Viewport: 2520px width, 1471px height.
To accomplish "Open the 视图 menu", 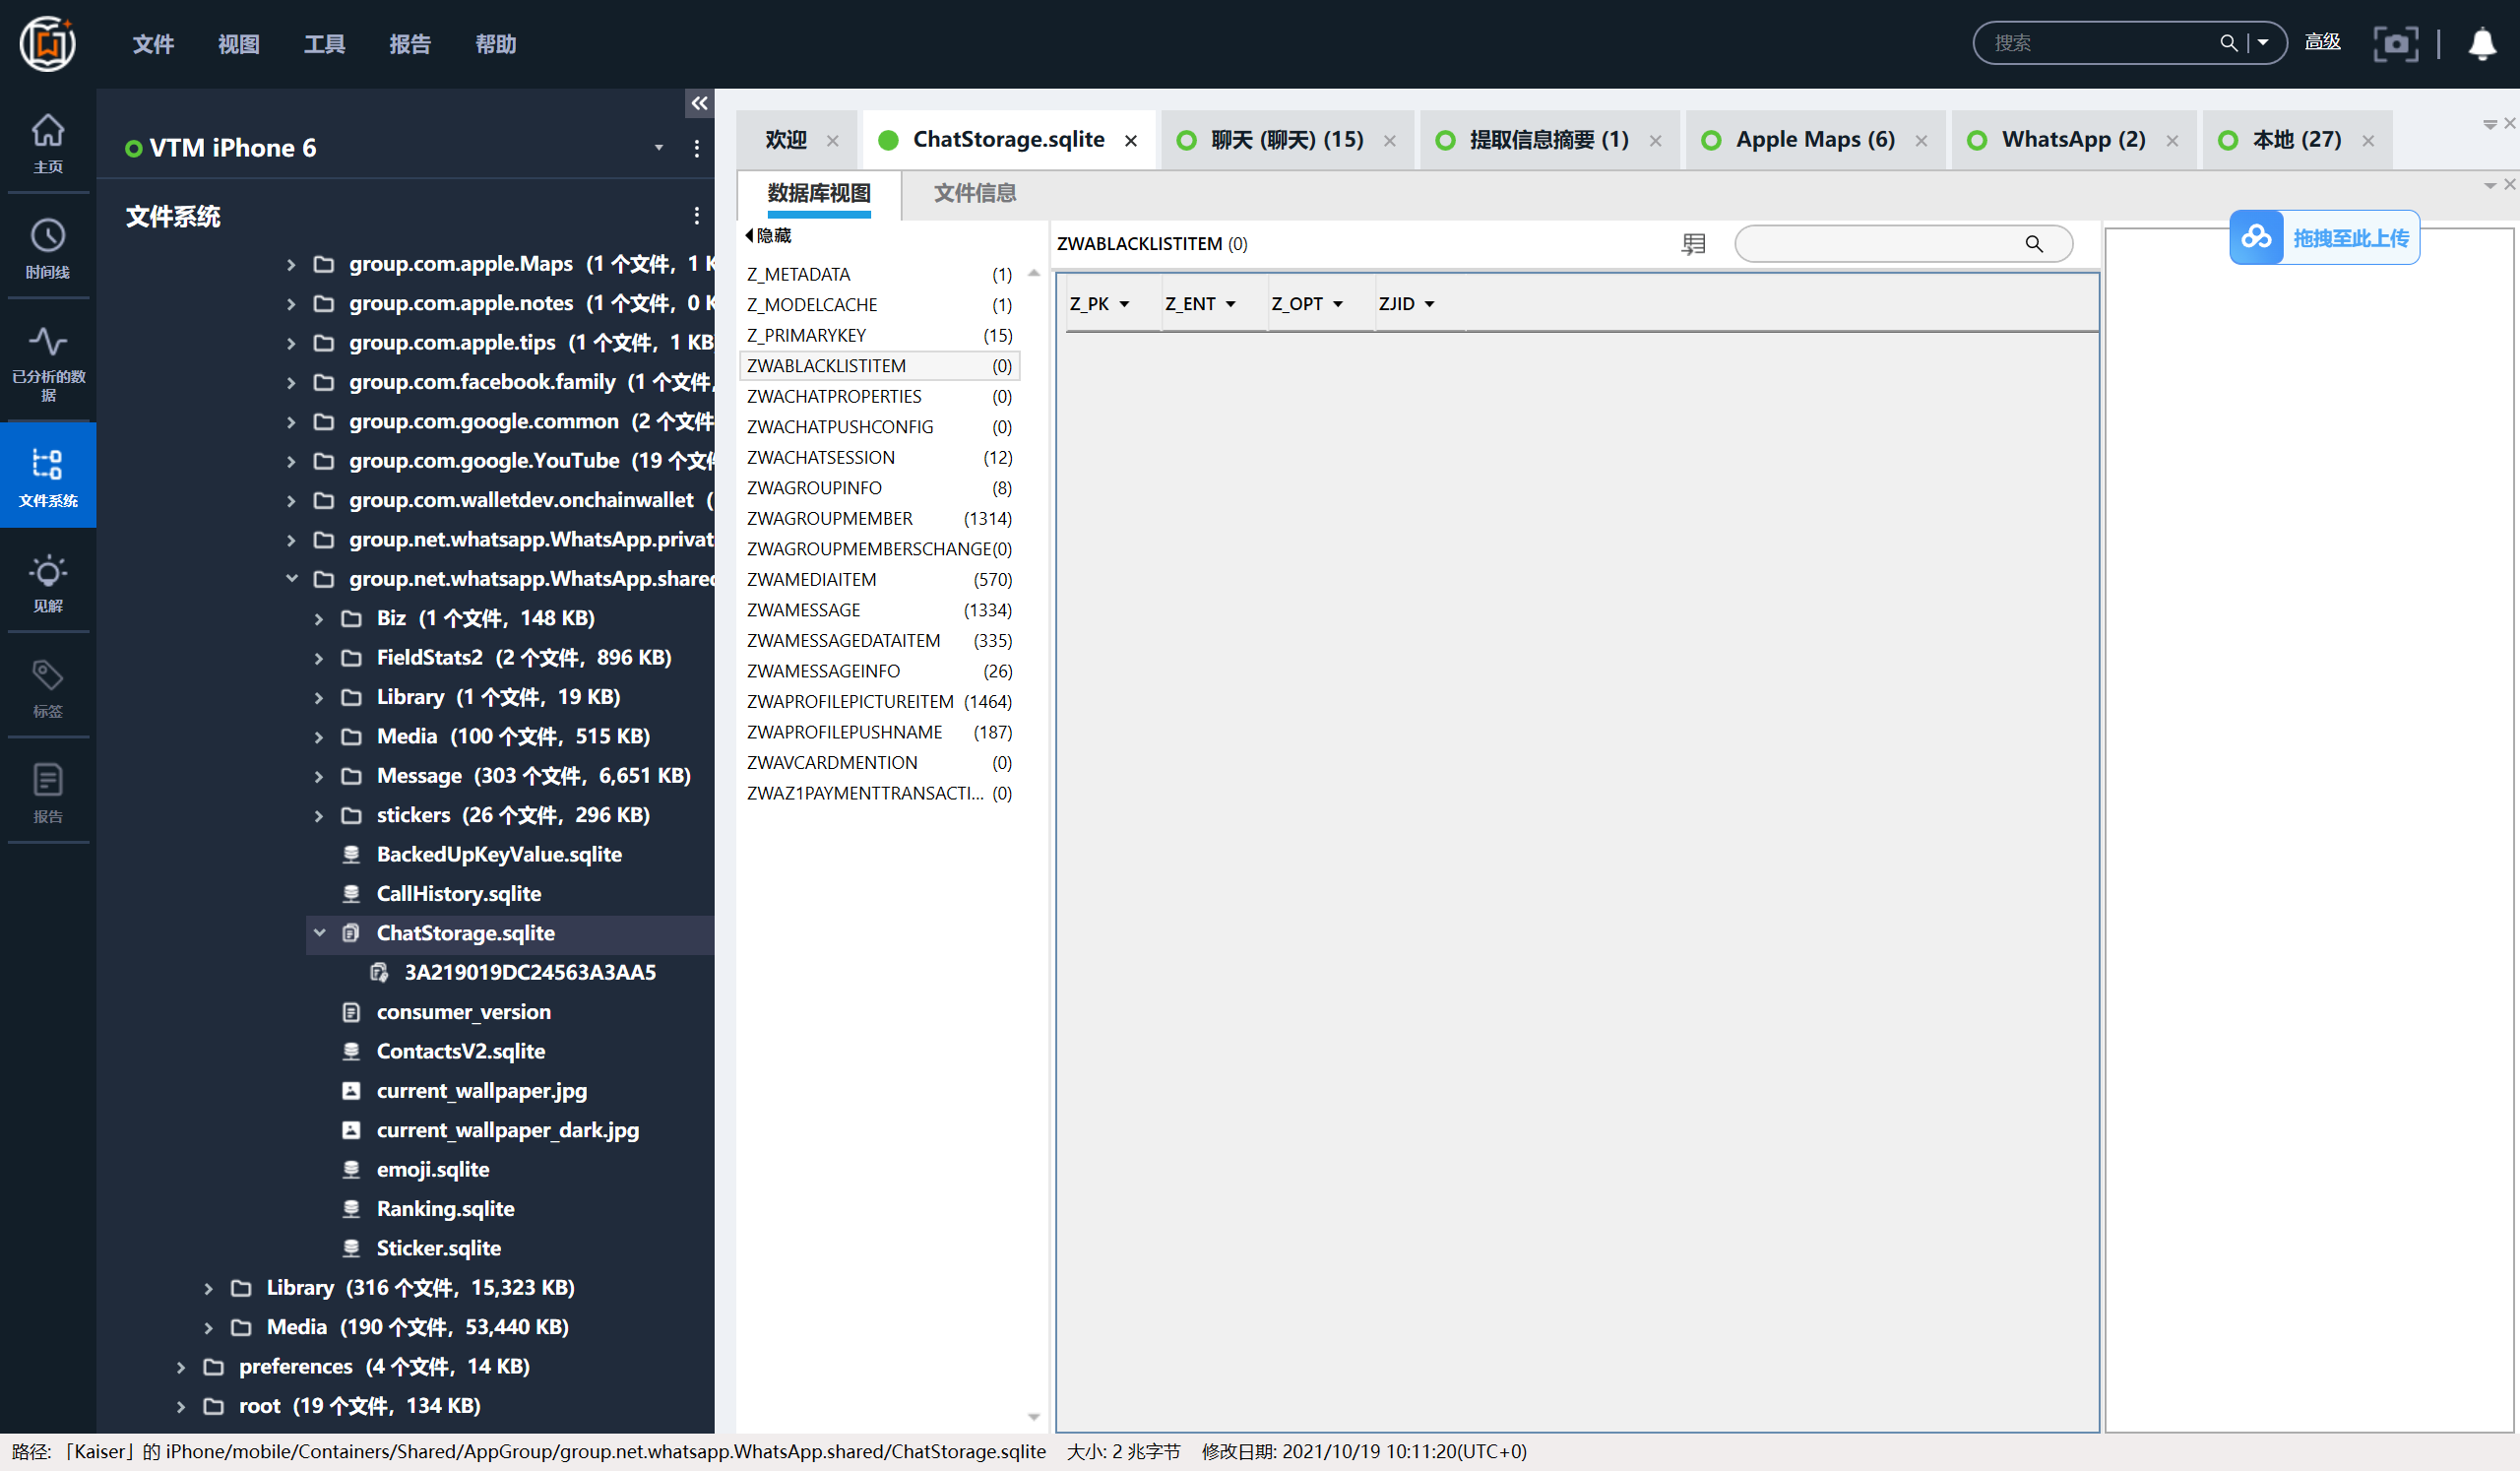I will coord(239,44).
